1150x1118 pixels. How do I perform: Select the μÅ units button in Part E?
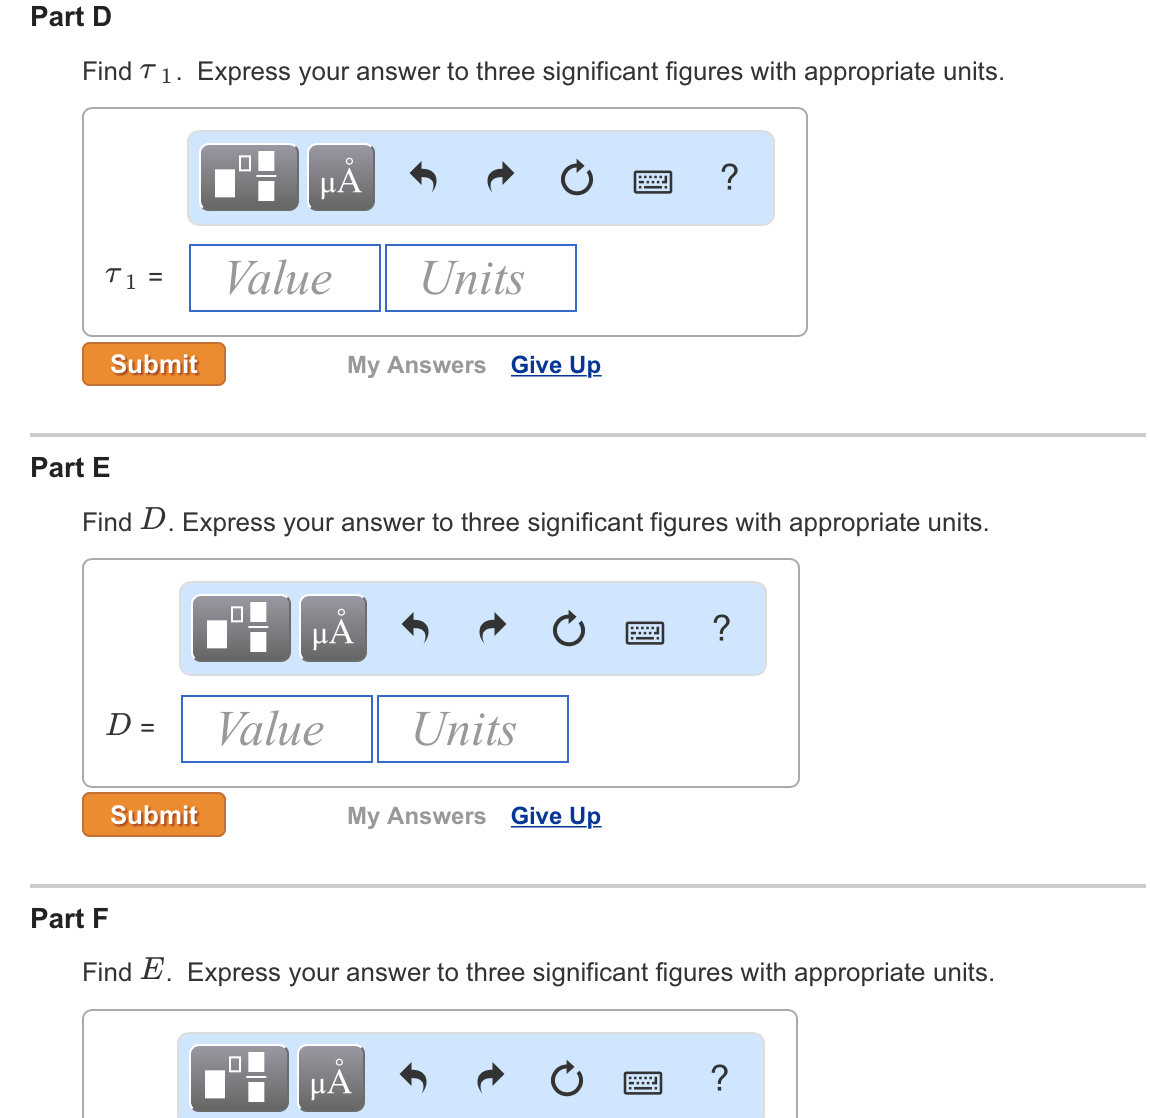[x=333, y=628]
